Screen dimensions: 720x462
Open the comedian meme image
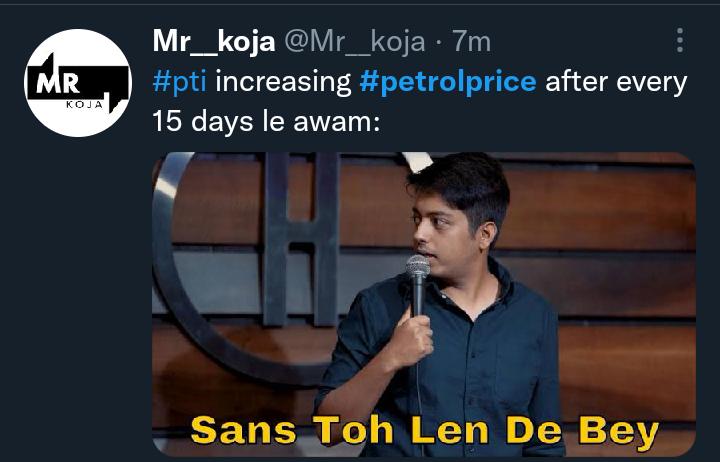[423, 300]
